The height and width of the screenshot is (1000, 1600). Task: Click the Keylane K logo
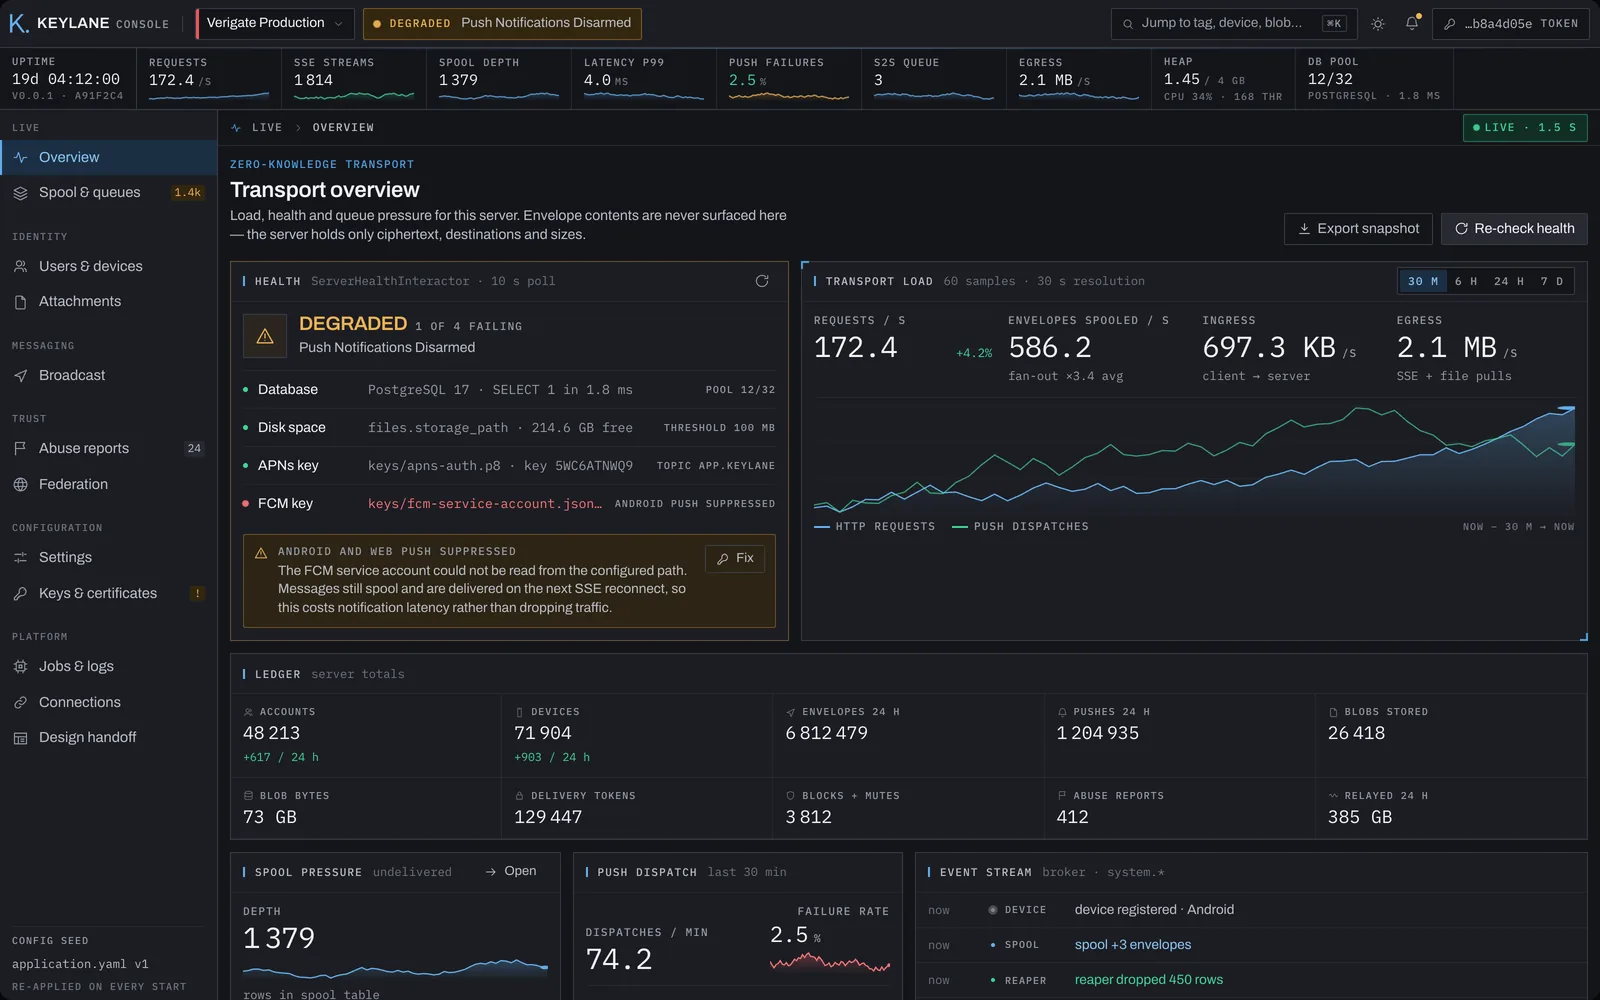[19, 23]
